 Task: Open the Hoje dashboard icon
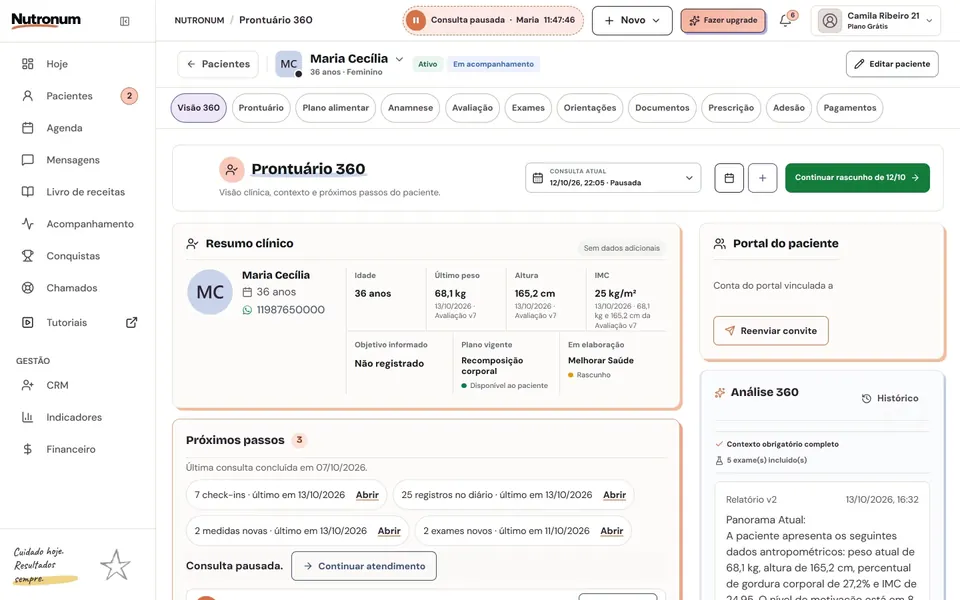click(x=28, y=64)
